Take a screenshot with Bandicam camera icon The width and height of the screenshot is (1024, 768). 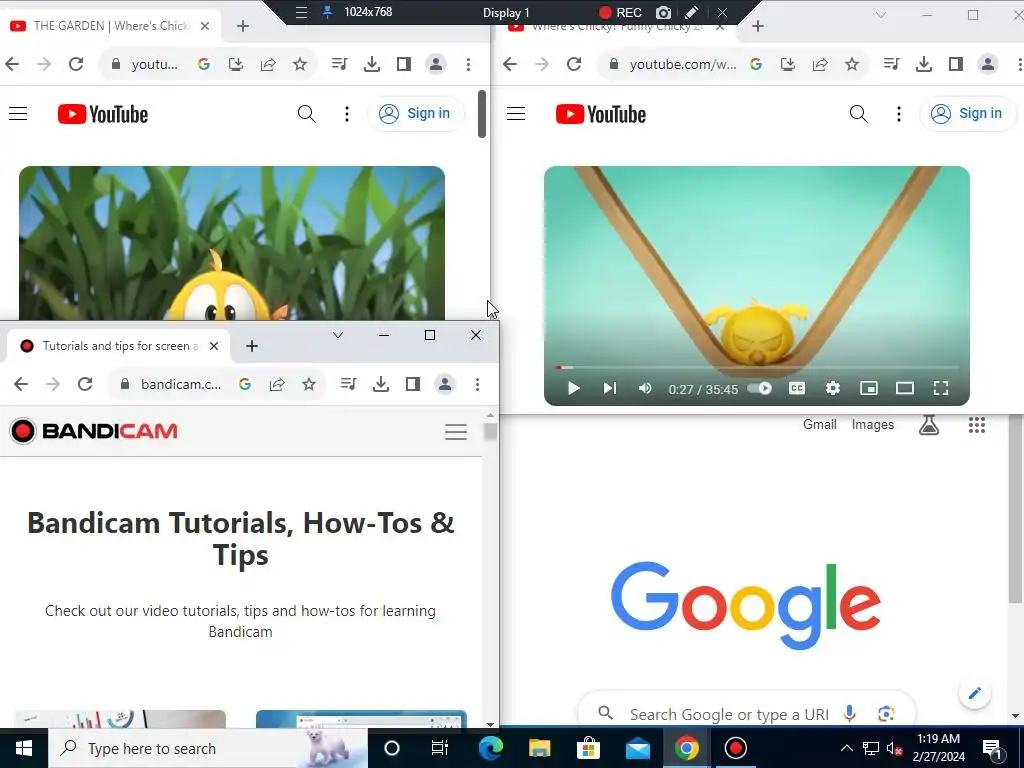pos(663,12)
